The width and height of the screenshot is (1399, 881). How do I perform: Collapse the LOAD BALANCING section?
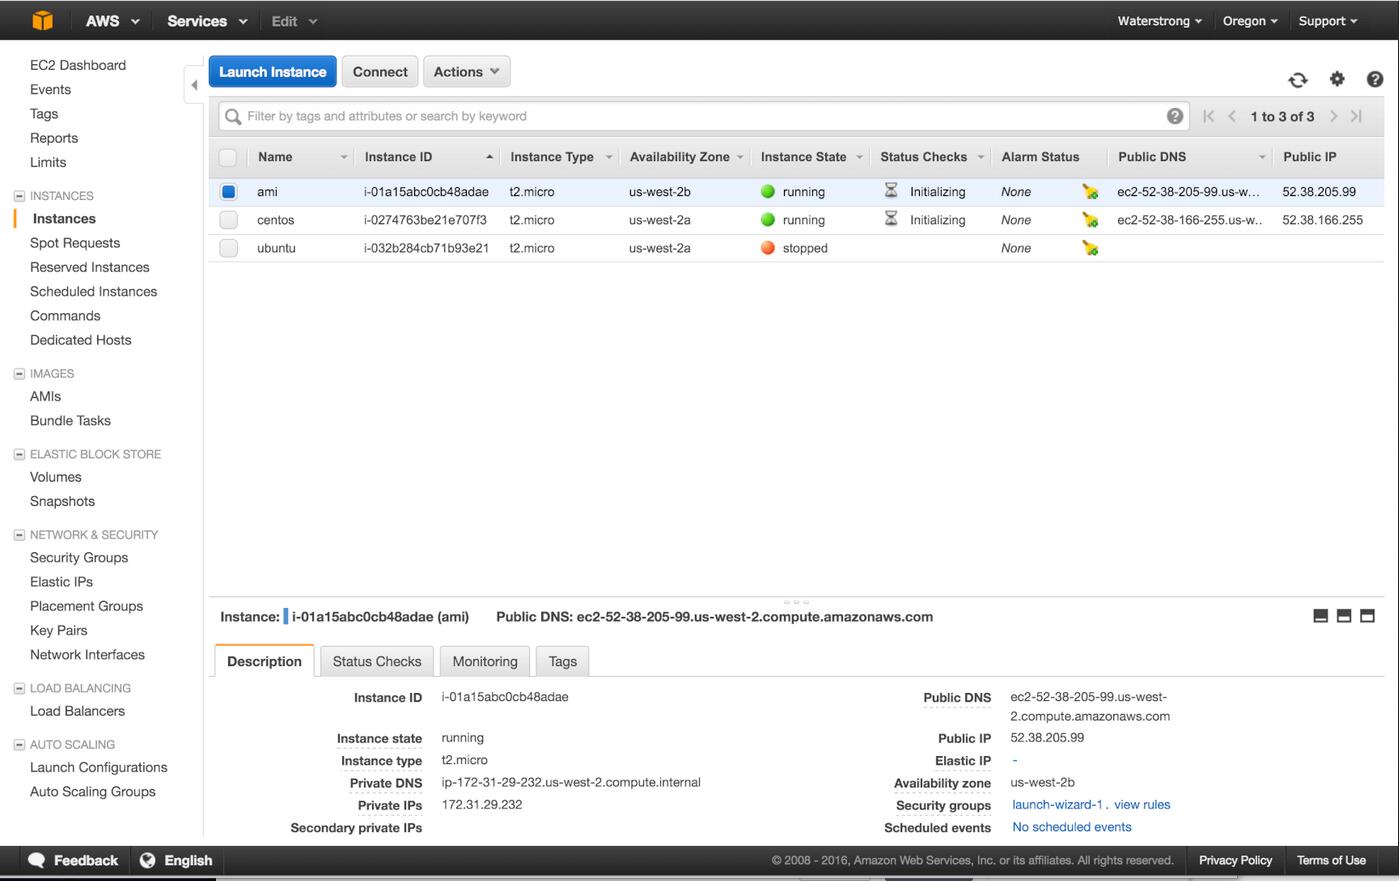(x=19, y=688)
